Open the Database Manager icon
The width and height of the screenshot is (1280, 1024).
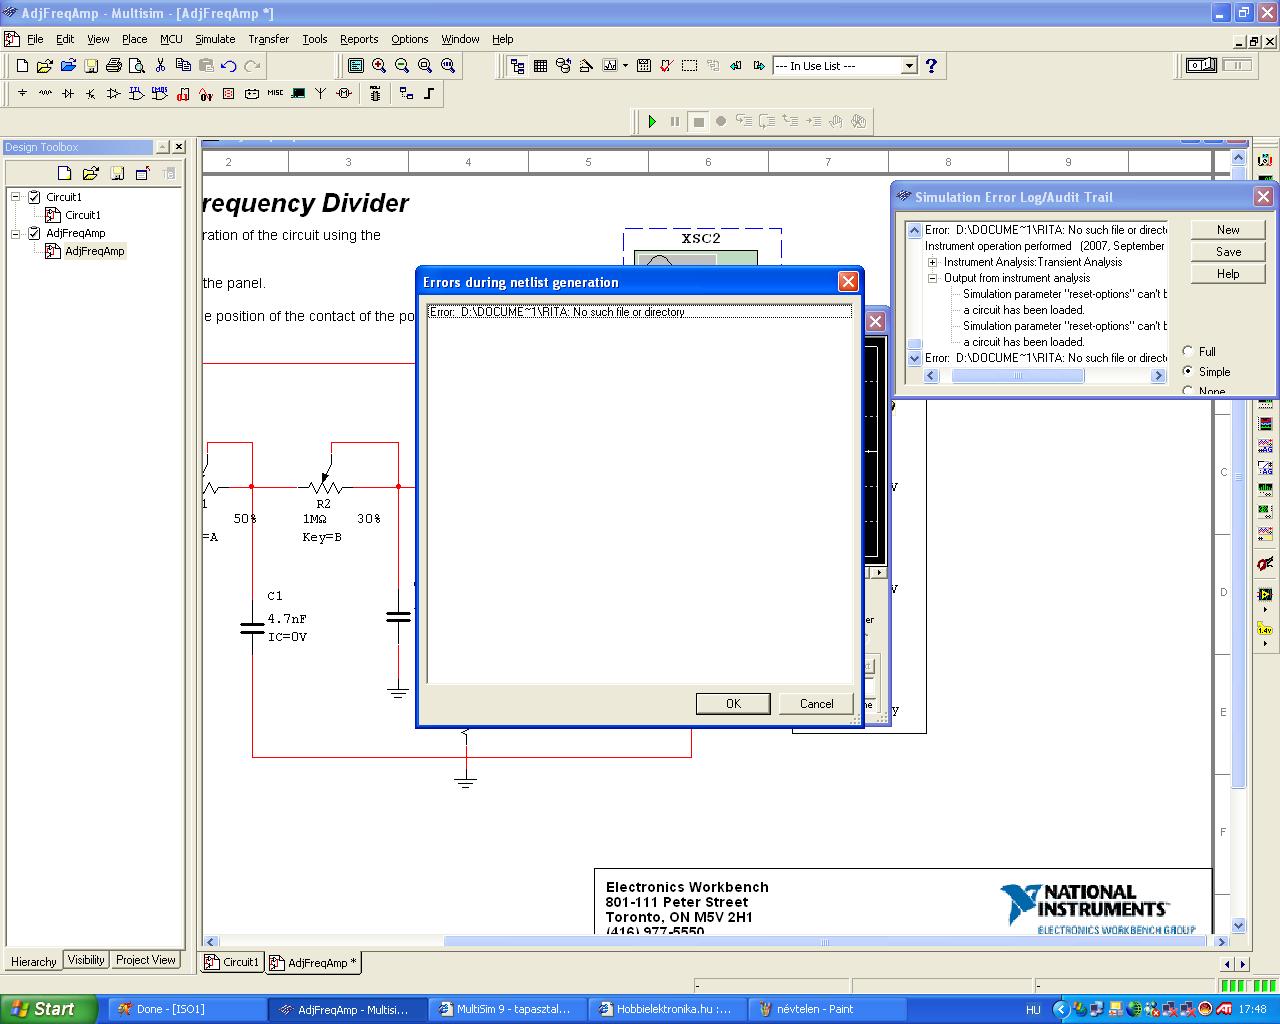pyautogui.click(x=563, y=66)
